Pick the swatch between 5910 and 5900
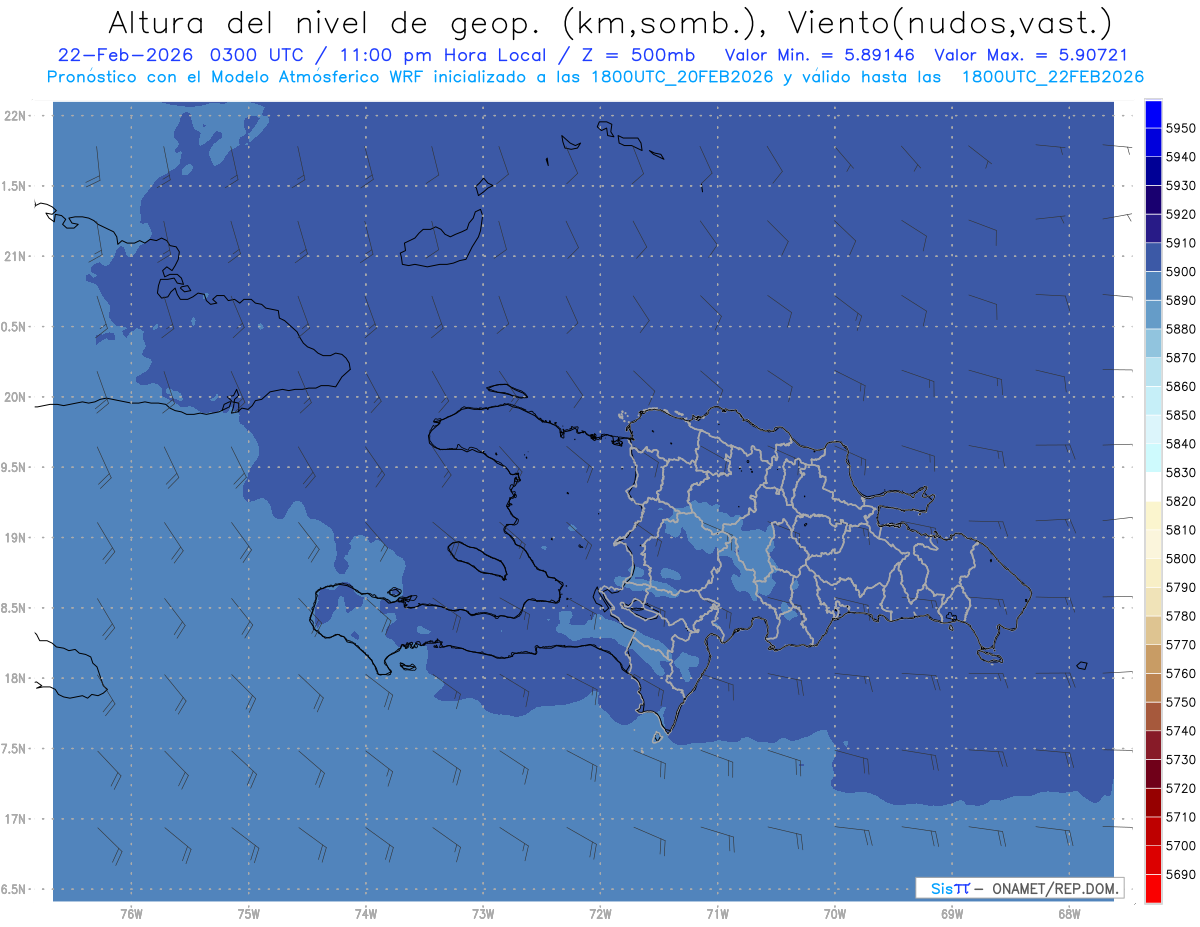Screen dimensions: 1200x927 [1153, 257]
